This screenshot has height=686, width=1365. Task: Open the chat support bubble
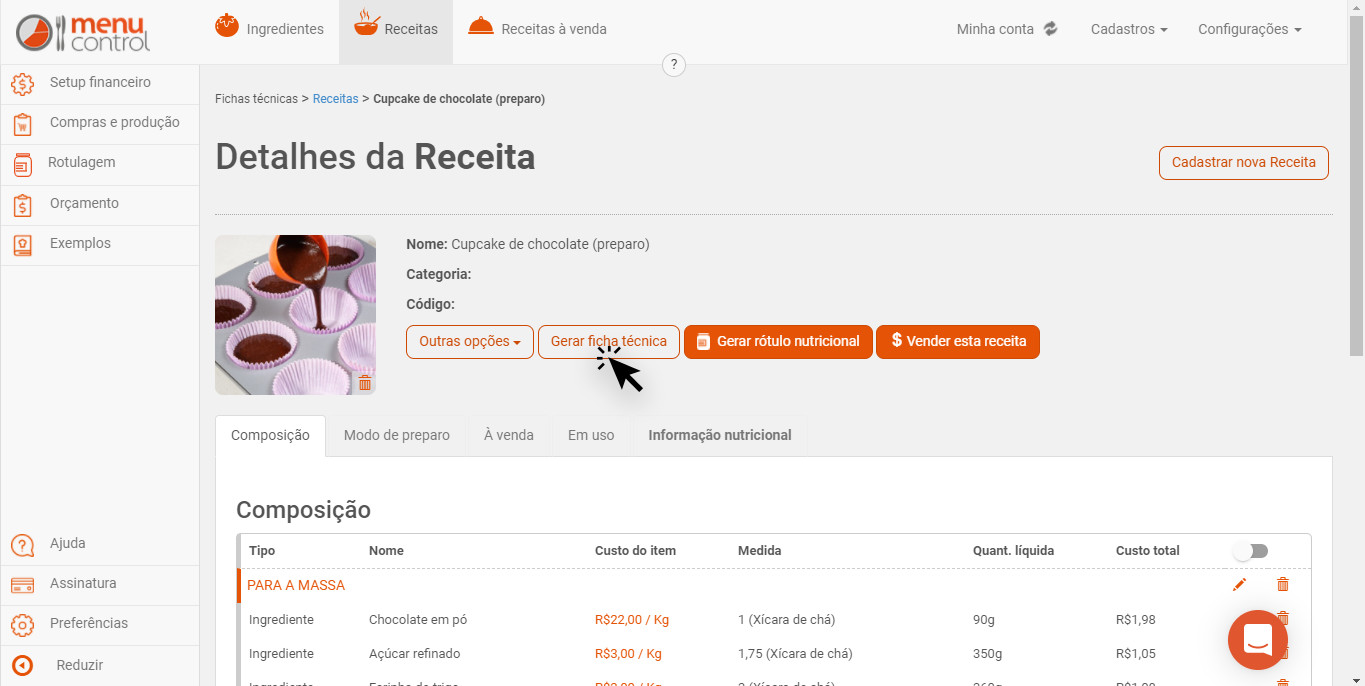click(1258, 640)
